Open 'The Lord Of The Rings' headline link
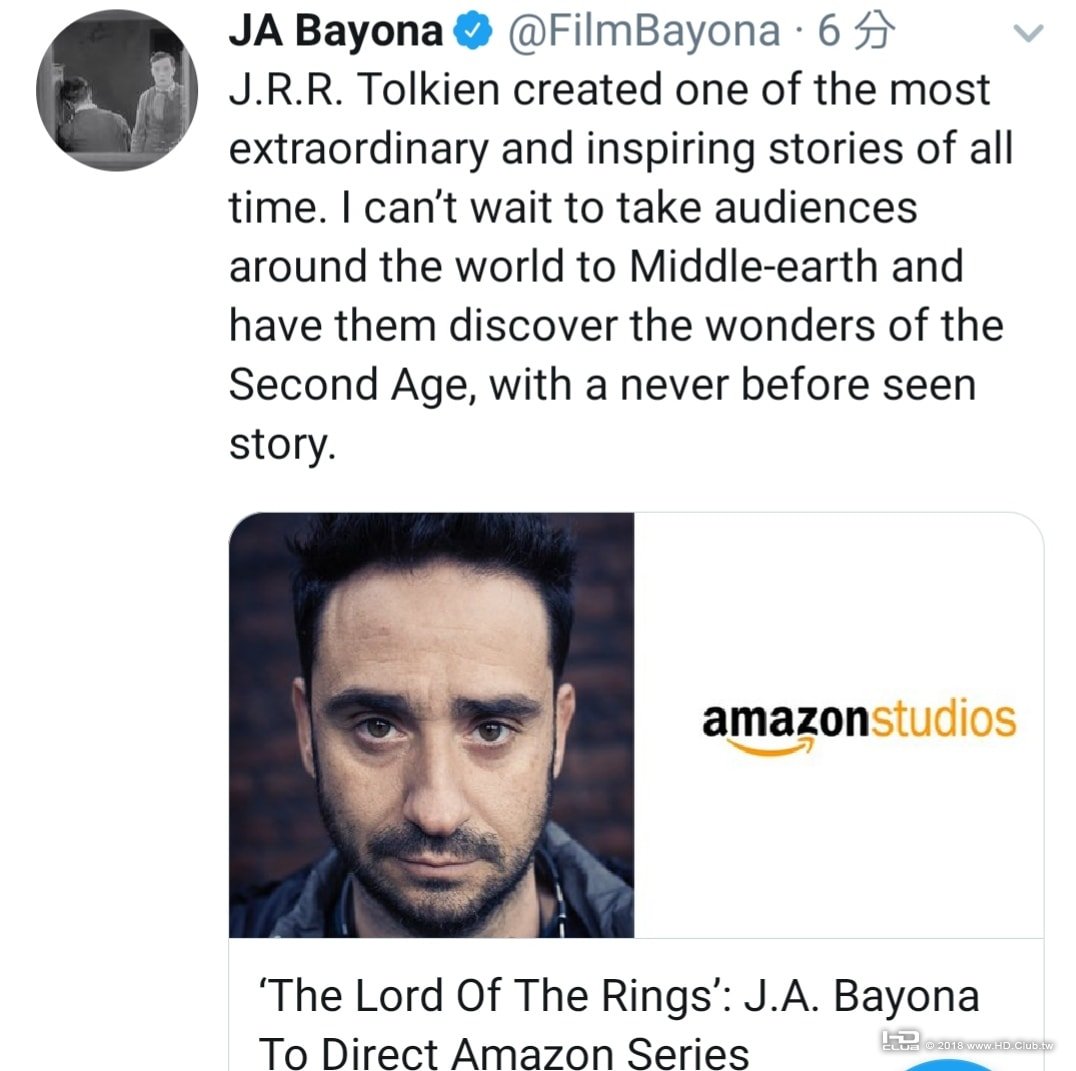This screenshot has width=1076, height=1071. [618, 996]
